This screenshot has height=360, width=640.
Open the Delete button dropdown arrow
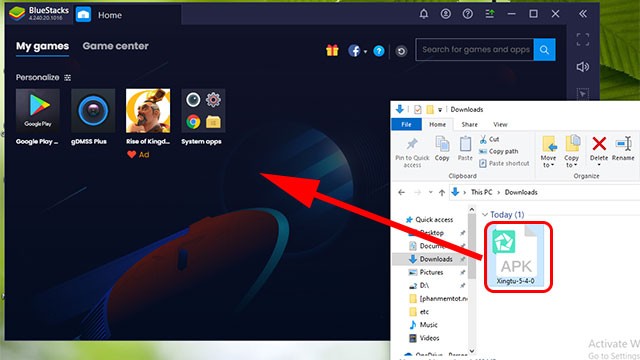click(x=599, y=165)
